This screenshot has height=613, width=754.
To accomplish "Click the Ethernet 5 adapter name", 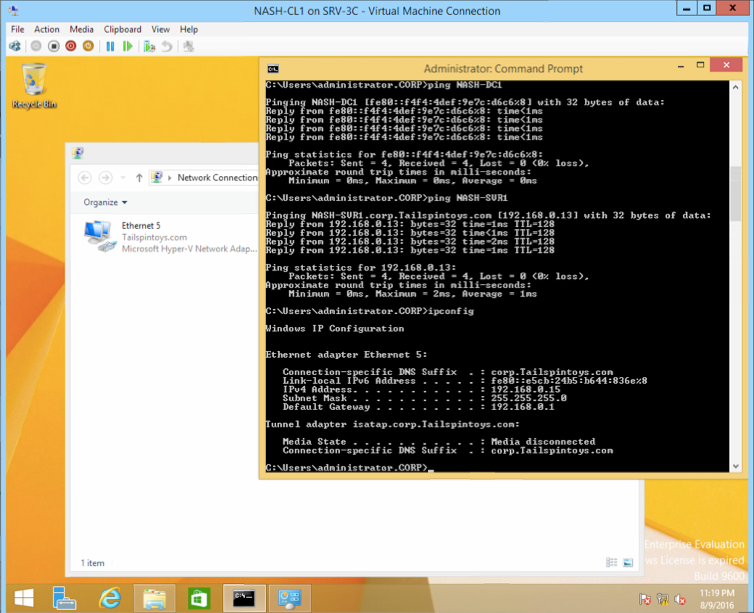I will coord(141,225).
